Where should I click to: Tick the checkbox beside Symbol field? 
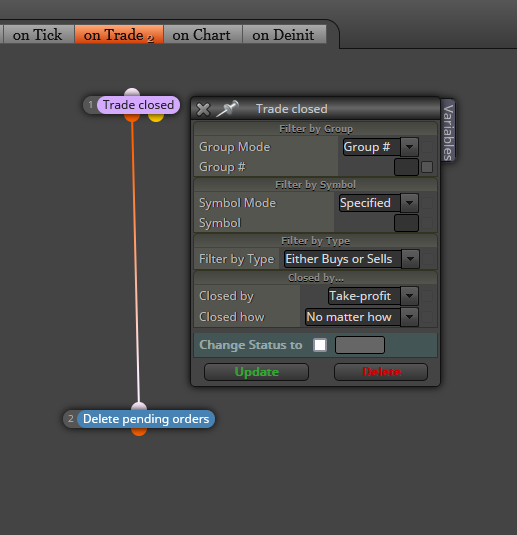pyautogui.click(x=427, y=223)
